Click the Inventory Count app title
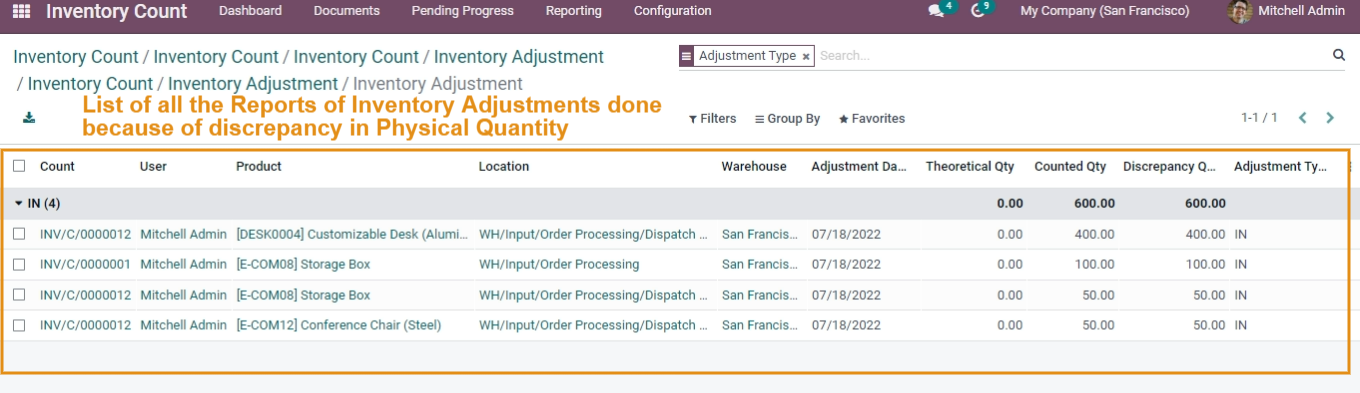Screen dimensions: 1360x393 [116, 12]
